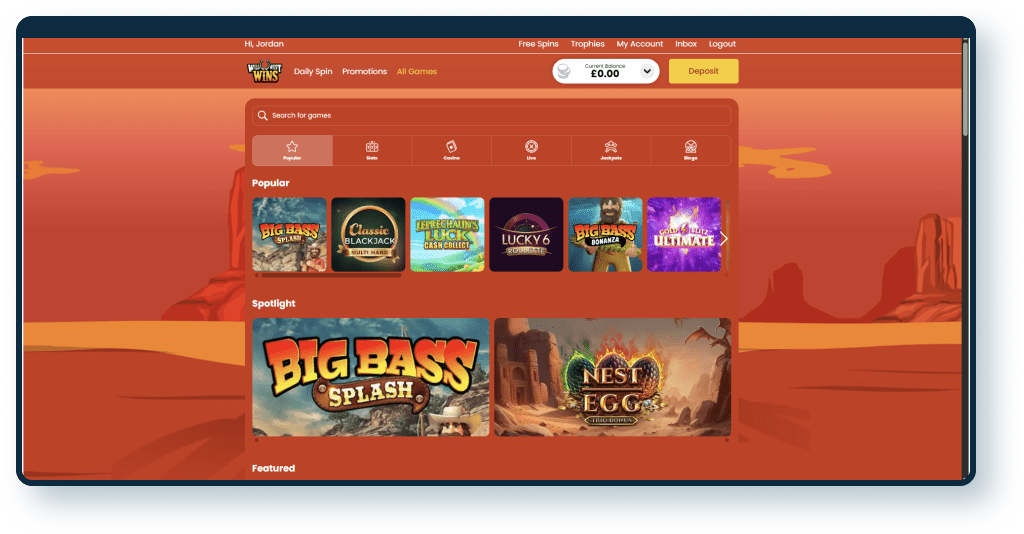Open the Trophies link
The height and width of the screenshot is (534, 1024).
click(587, 44)
